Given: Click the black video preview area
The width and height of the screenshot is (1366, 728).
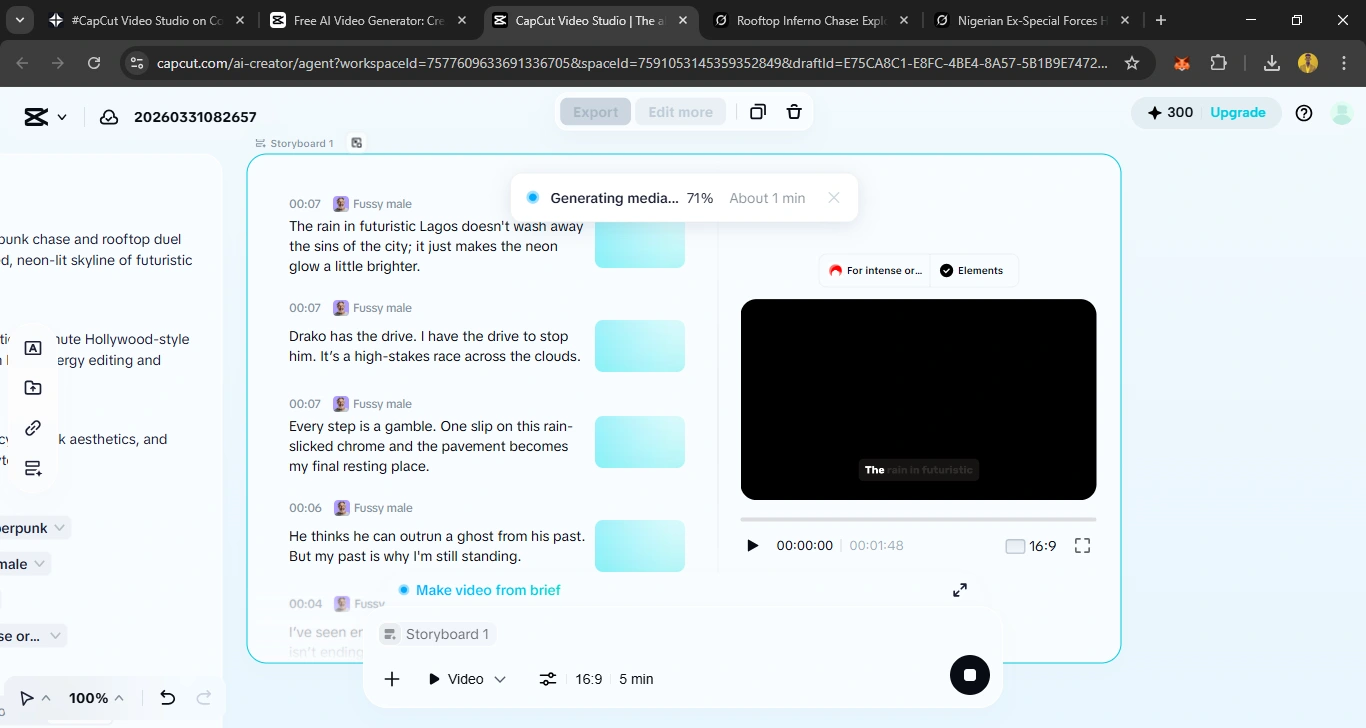Looking at the screenshot, I should pos(918,399).
